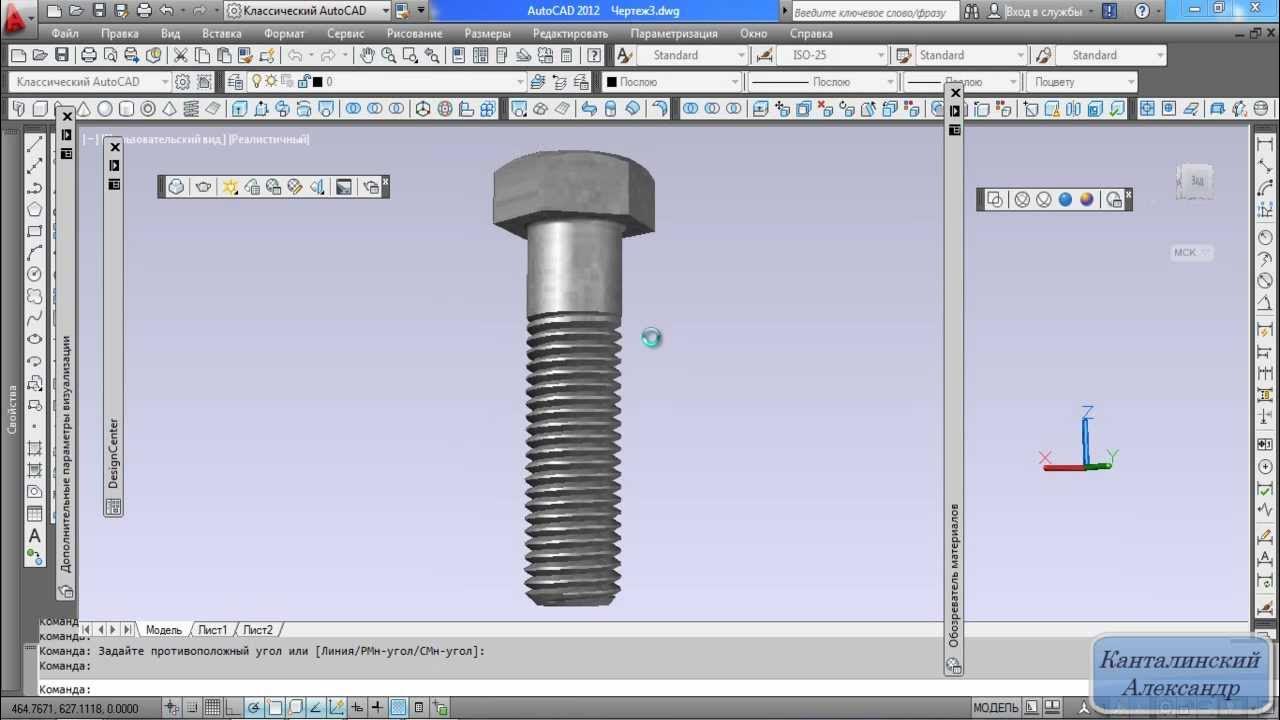This screenshot has height=720, width=1280.
Task: Open the Послою linetype dropdown
Action: (x=823, y=82)
